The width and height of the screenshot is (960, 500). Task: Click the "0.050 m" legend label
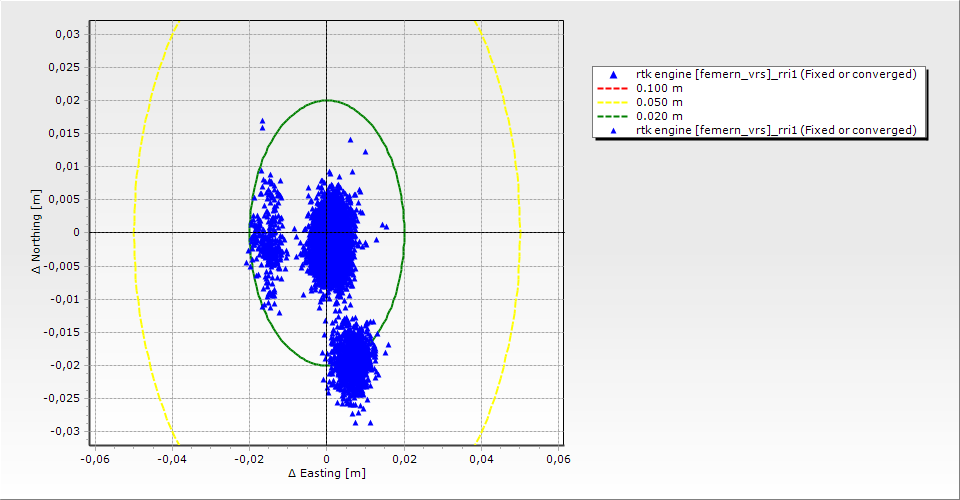tap(660, 102)
